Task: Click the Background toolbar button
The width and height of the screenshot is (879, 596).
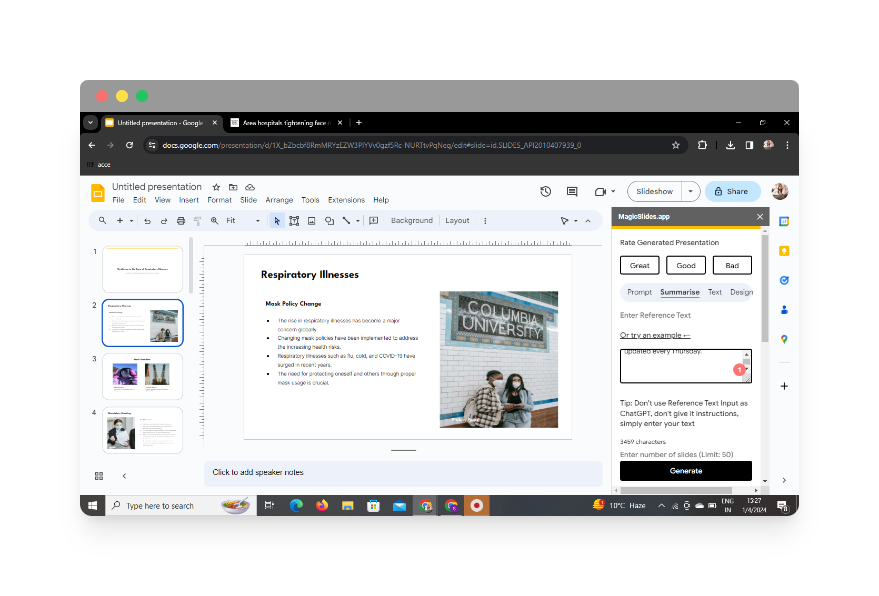Action: pyautogui.click(x=411, y=221)
